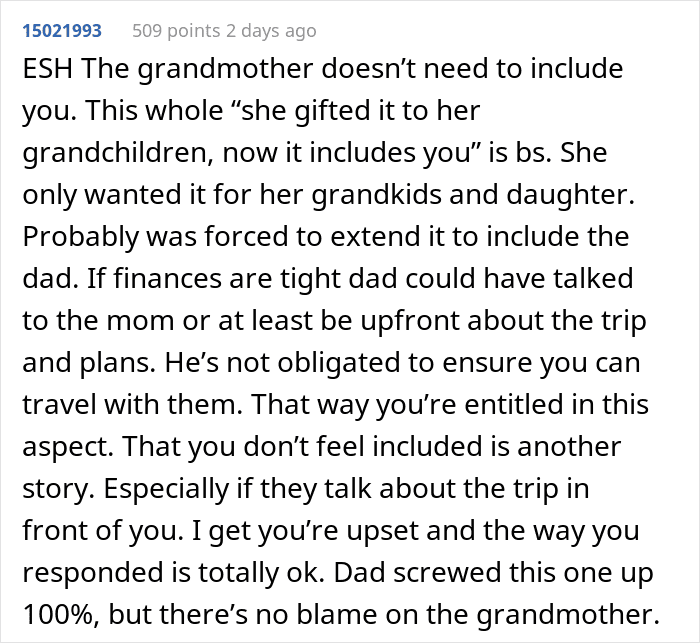Viewport: 700px width, 643px height.
Task: Open the profile of user 15021993
Action: pyautogui.click(x=61, y=30)
